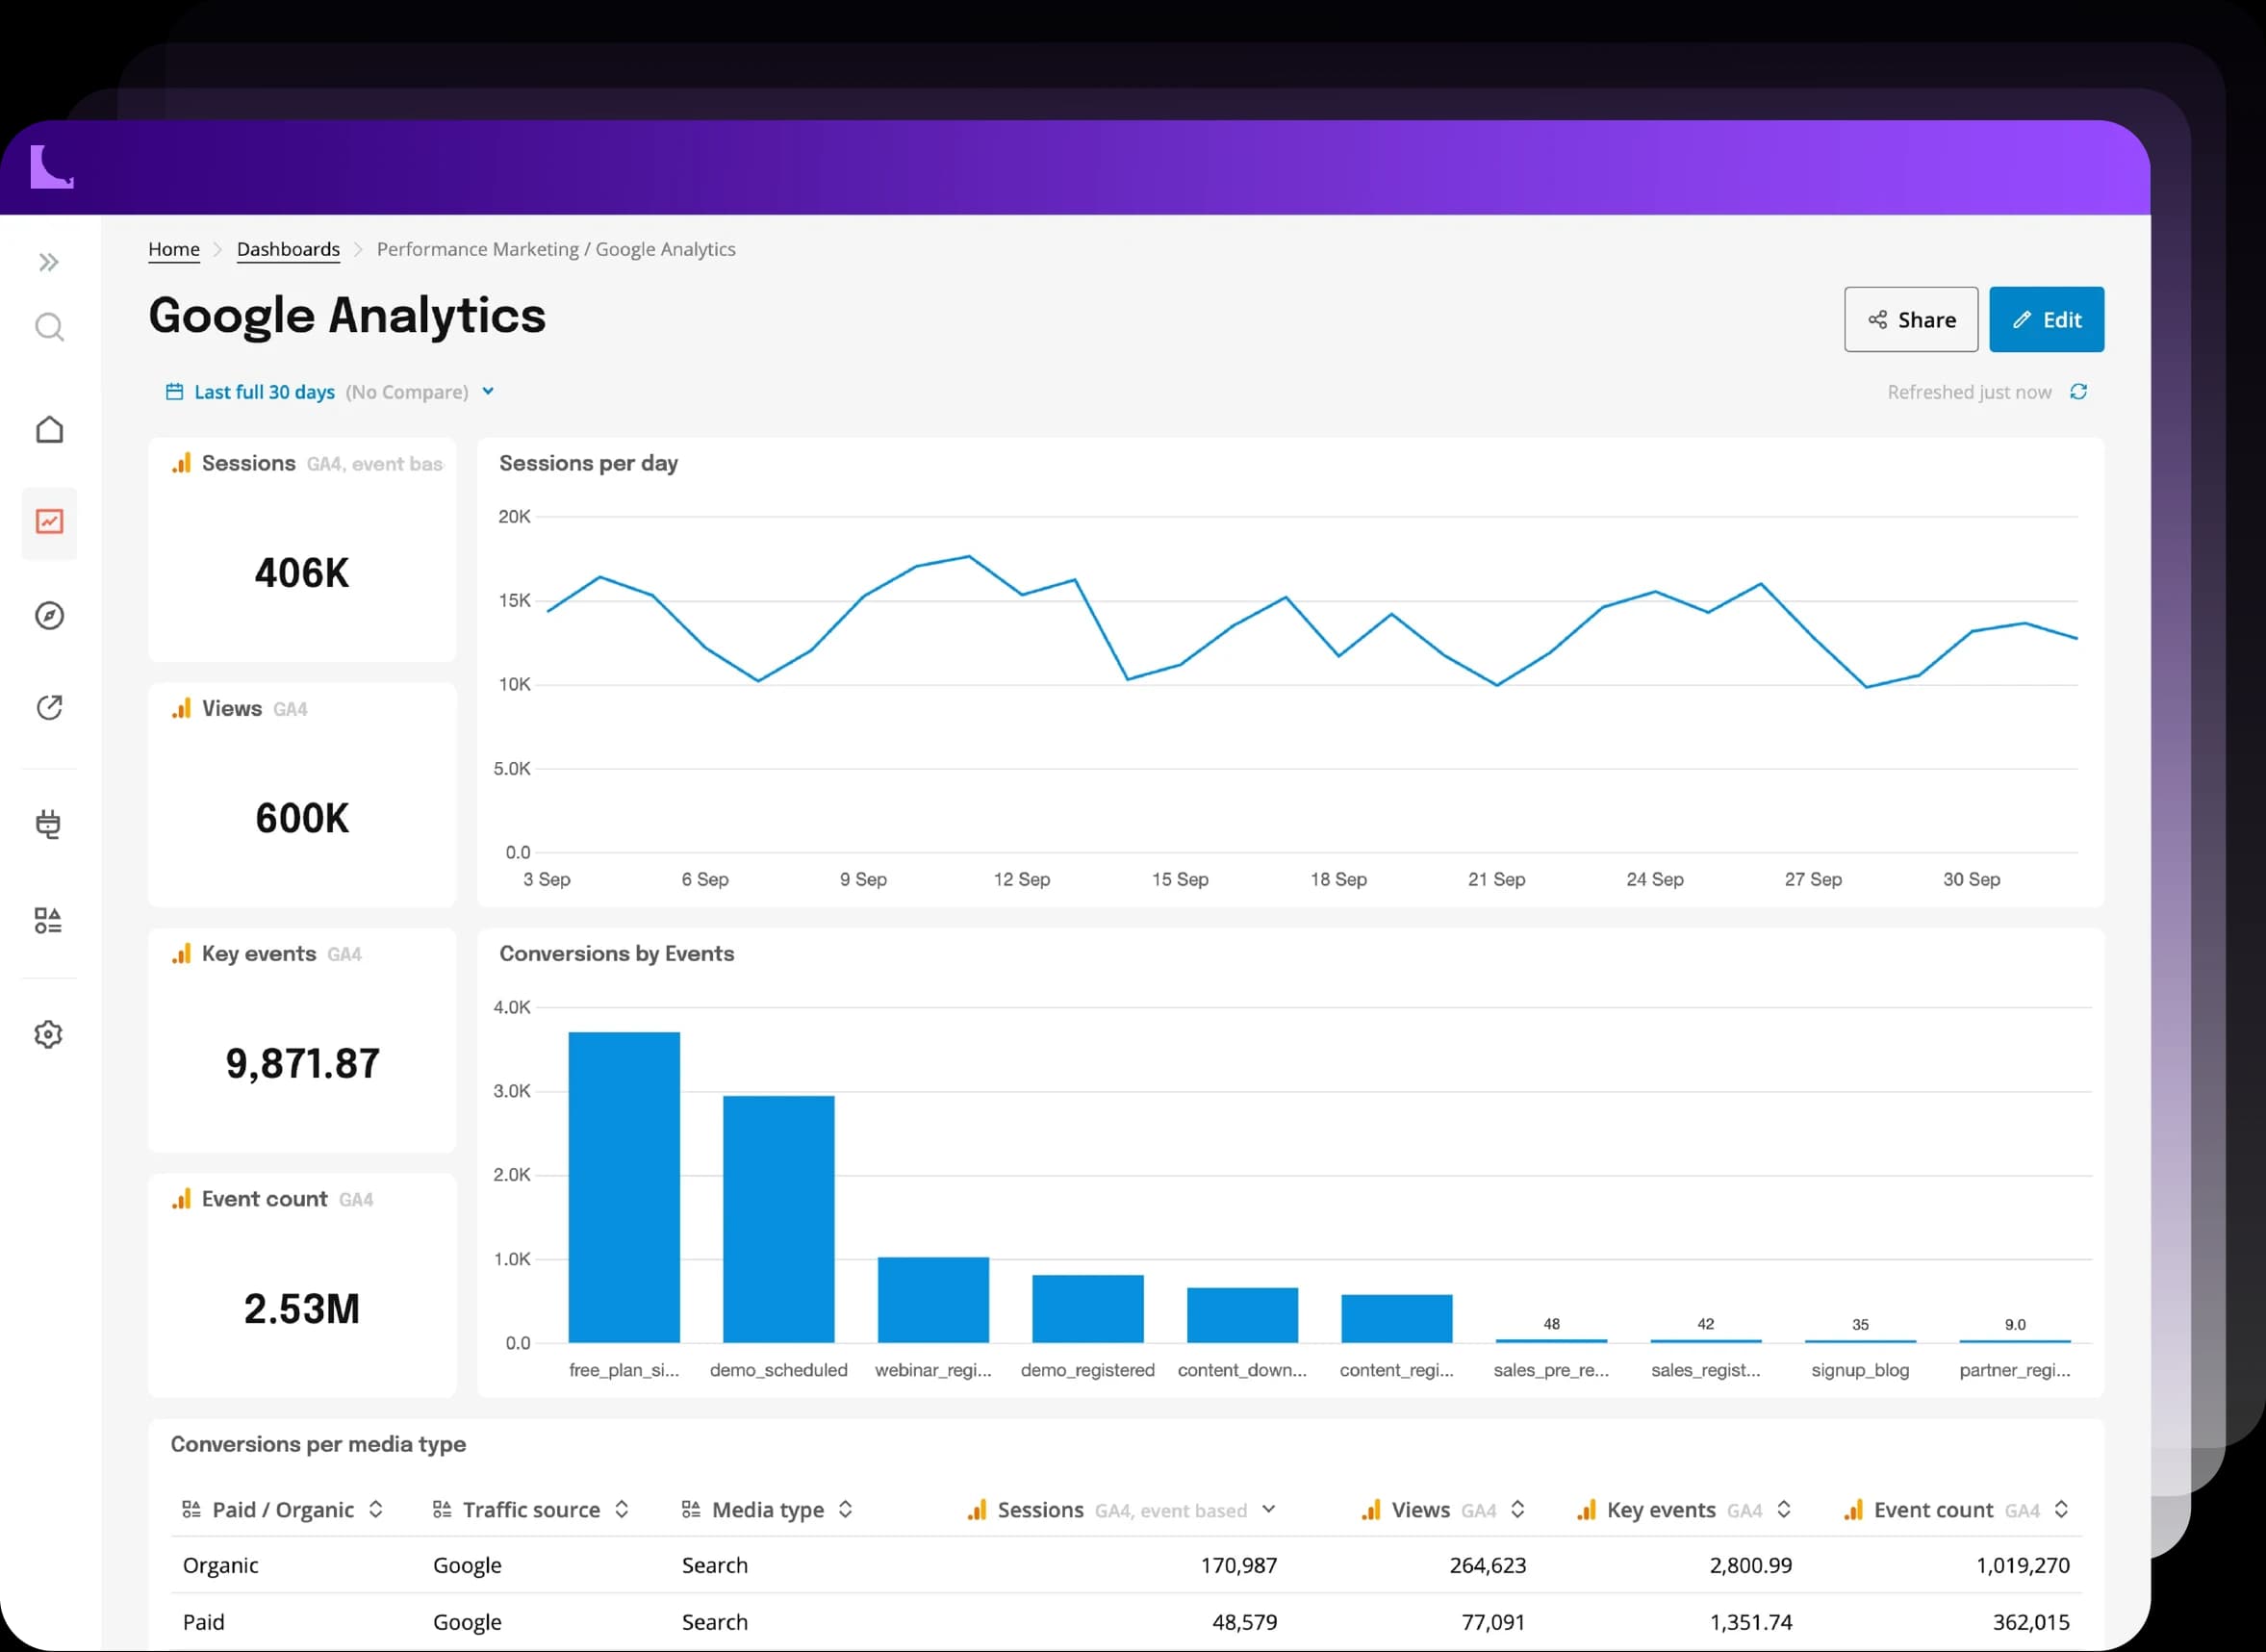Sort table by Paid / Organic column
This screenshot has width=2266, height=1652.
pos(376,1509)
